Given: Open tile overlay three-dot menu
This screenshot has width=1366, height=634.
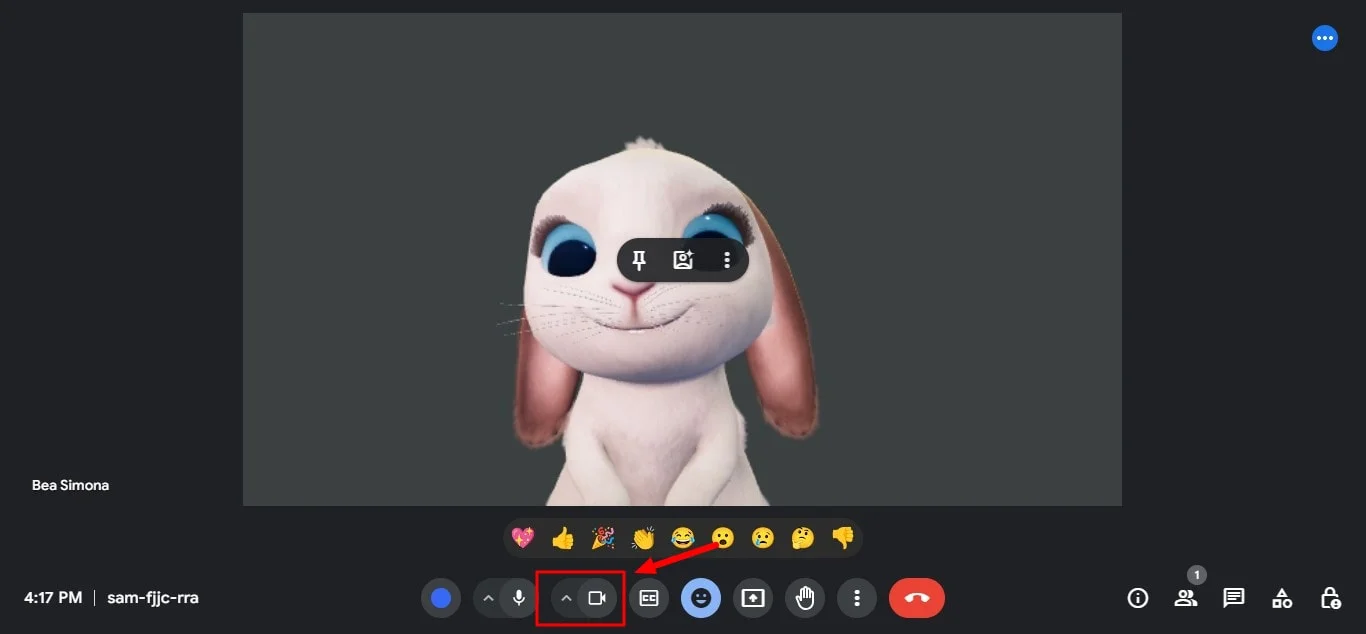Looking at the screenshot, I should coord(727,261).
